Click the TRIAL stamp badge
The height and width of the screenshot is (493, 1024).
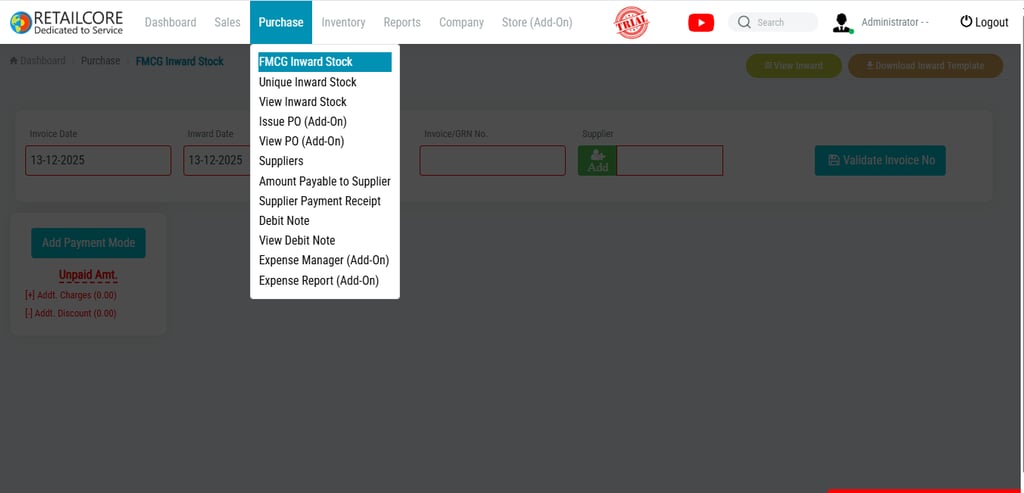click(632, 23)
